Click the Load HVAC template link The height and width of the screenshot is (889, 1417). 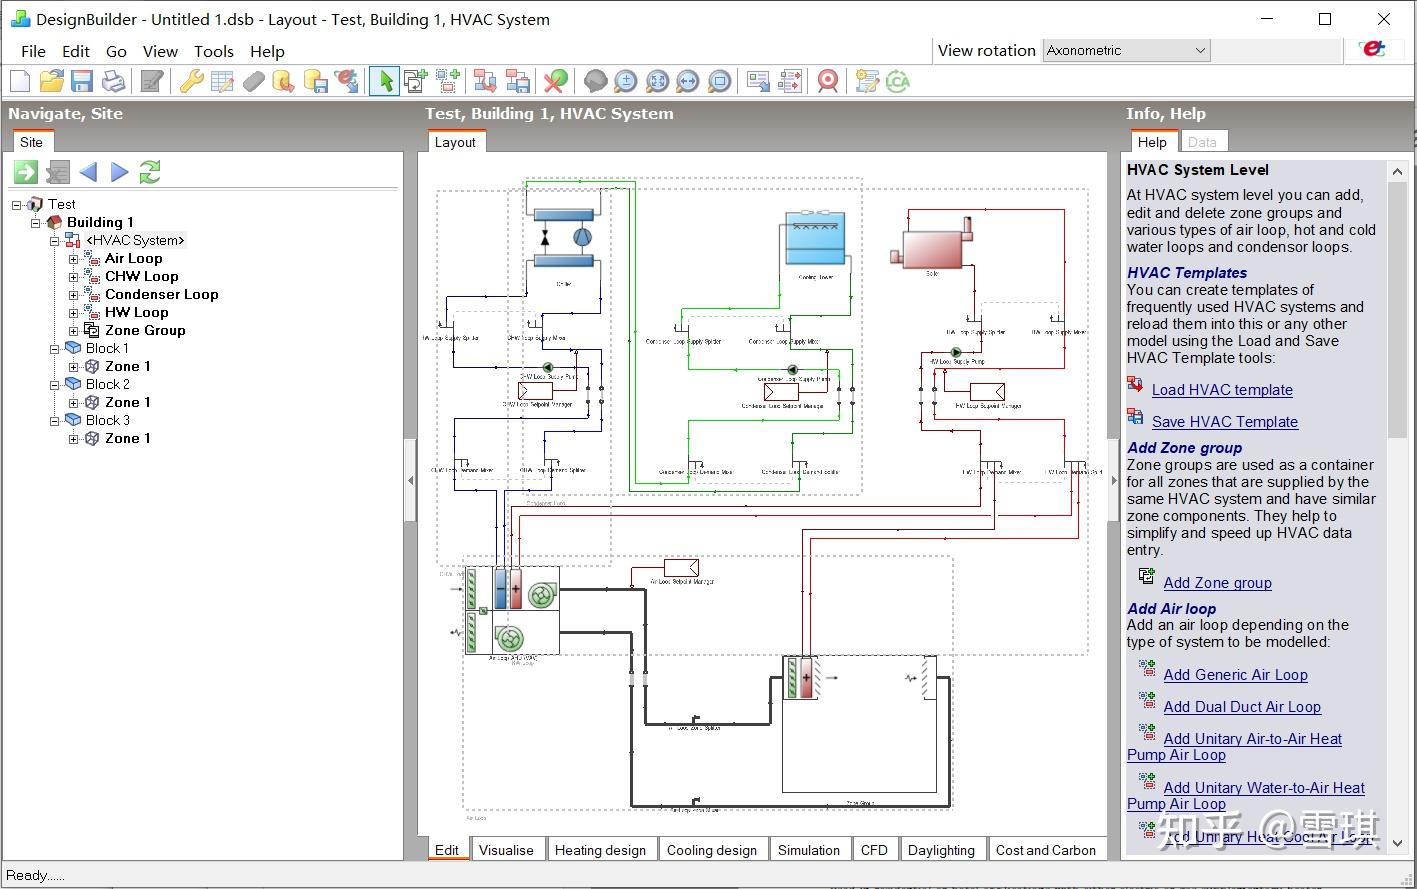[x=1222, y=390]
